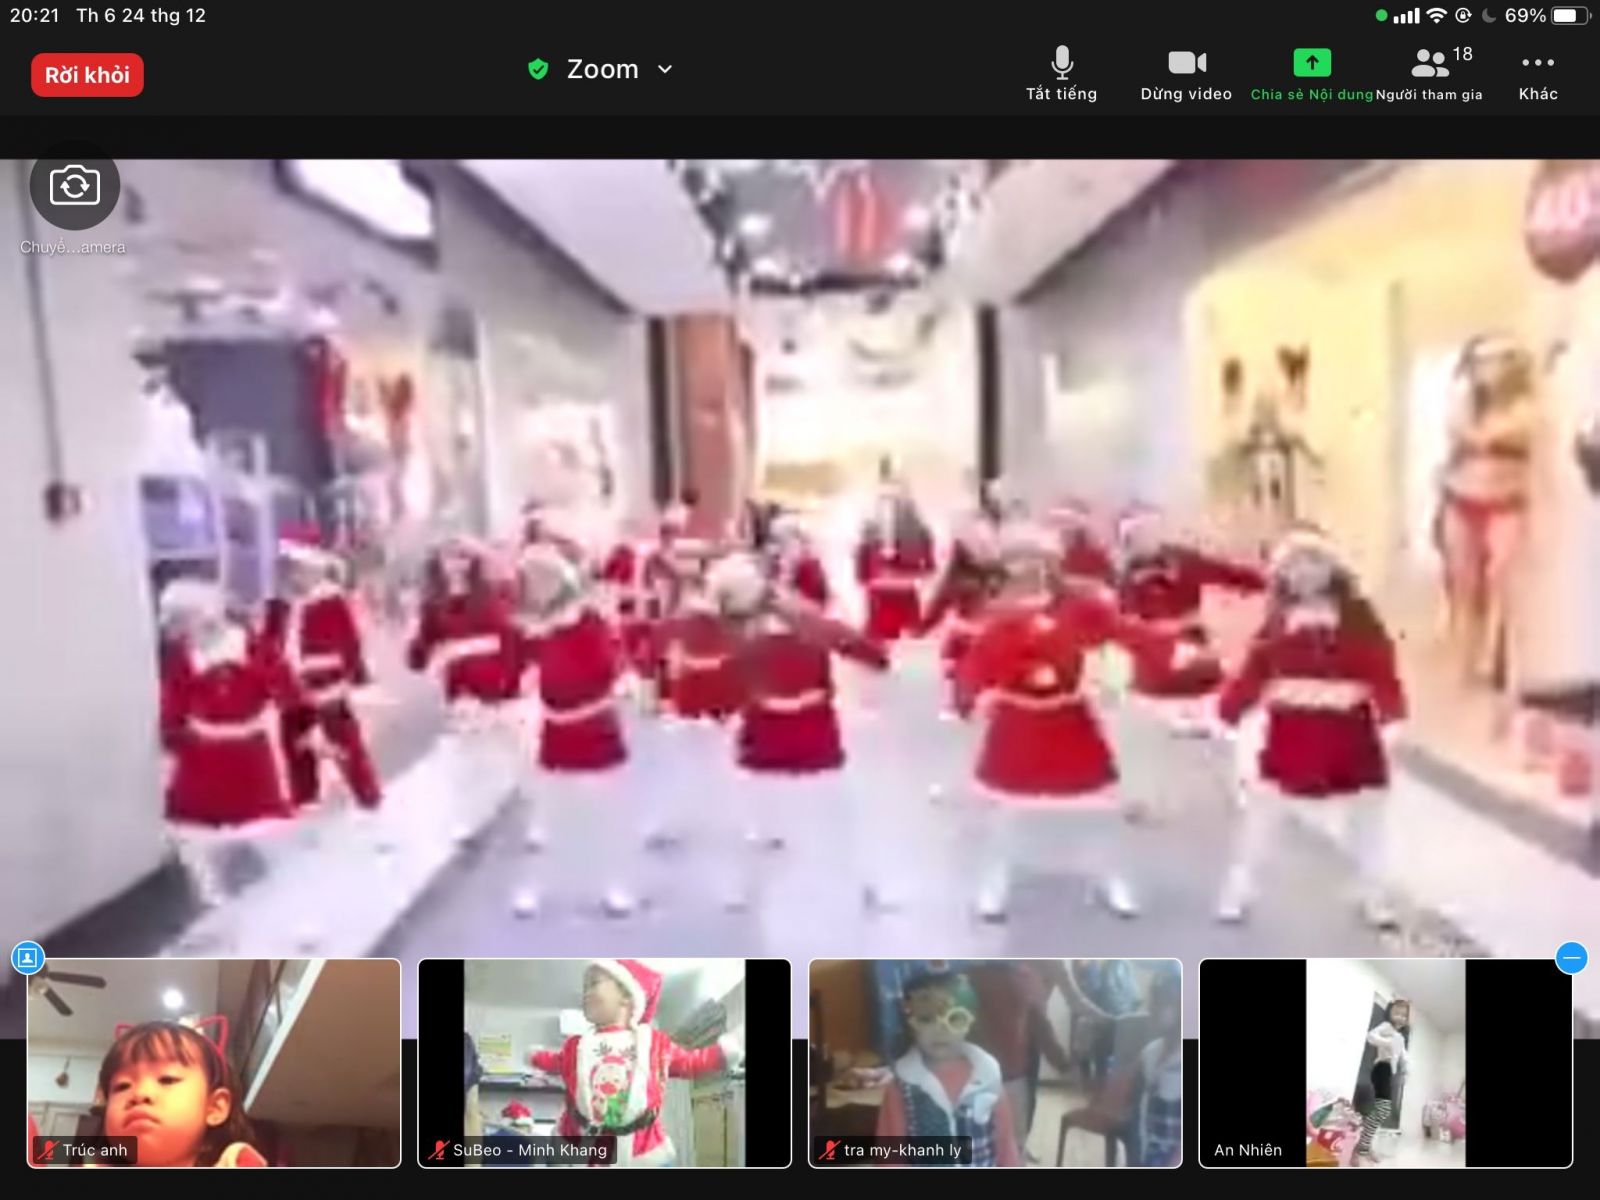Select SuBeo - Minh Khang video thumbnail

pyautogui.click(x=604, y=1060)
